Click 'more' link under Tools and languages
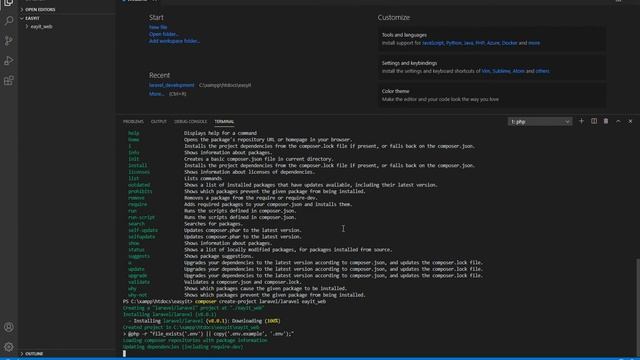Screen dimensions: 640x360 tap(534, 43)
